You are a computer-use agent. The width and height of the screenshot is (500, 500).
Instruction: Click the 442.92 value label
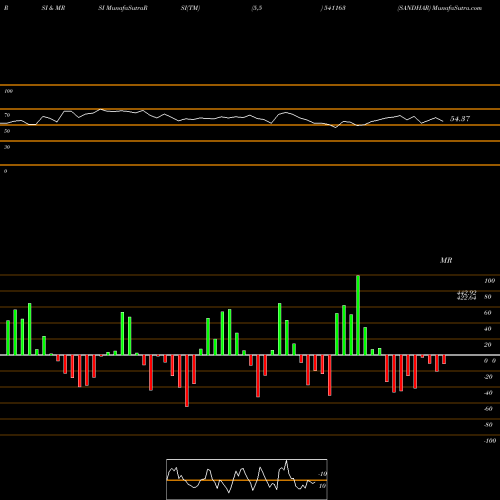pyautogui.click(x=466, y=292)
